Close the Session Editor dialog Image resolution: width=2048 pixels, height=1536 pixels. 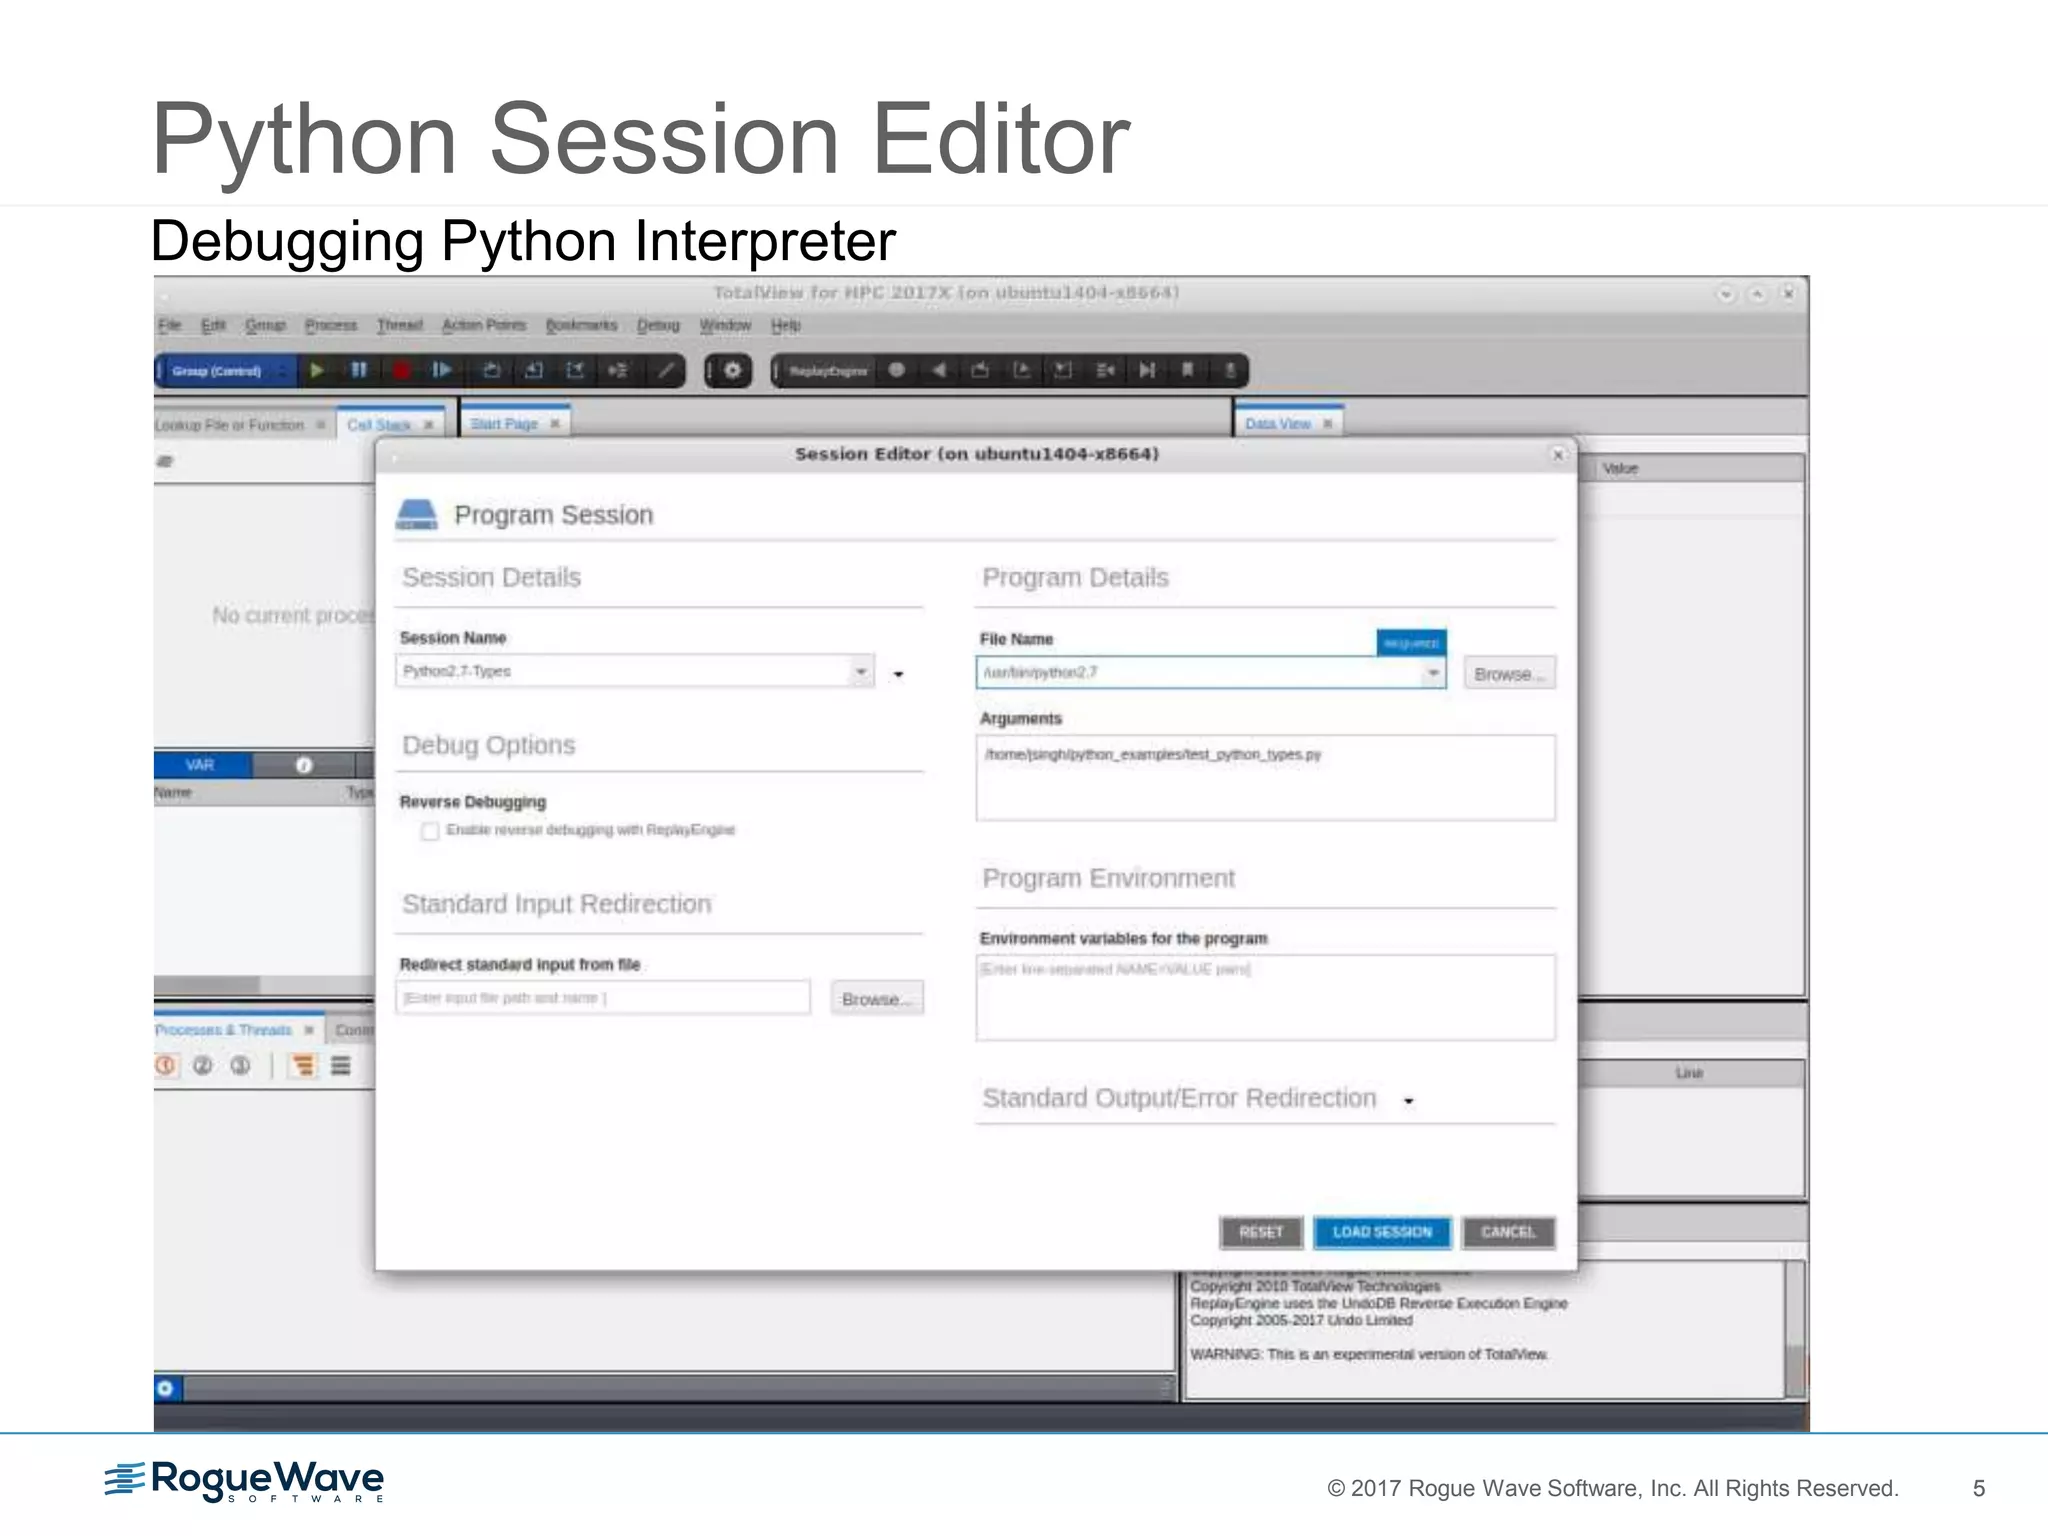1558,455
